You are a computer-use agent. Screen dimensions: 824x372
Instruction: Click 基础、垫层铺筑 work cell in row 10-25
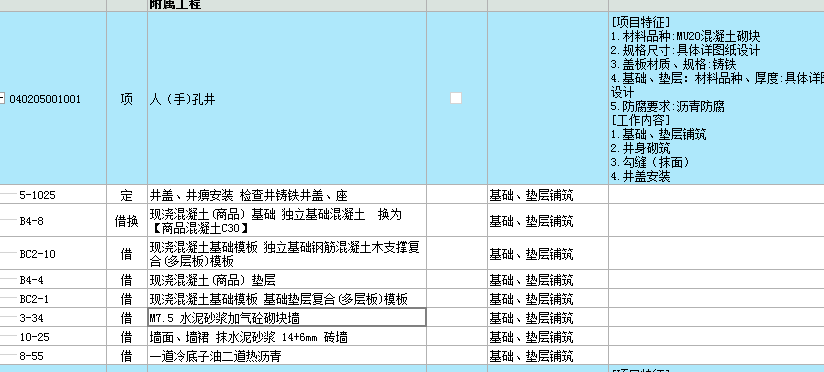coord(548,336)
